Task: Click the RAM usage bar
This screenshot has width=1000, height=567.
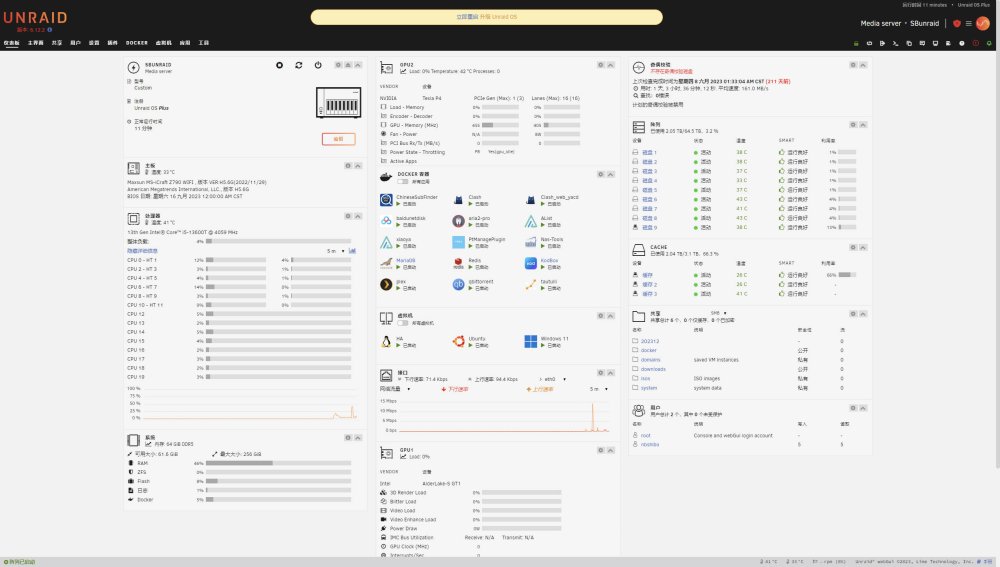Action: click(278, 463)
